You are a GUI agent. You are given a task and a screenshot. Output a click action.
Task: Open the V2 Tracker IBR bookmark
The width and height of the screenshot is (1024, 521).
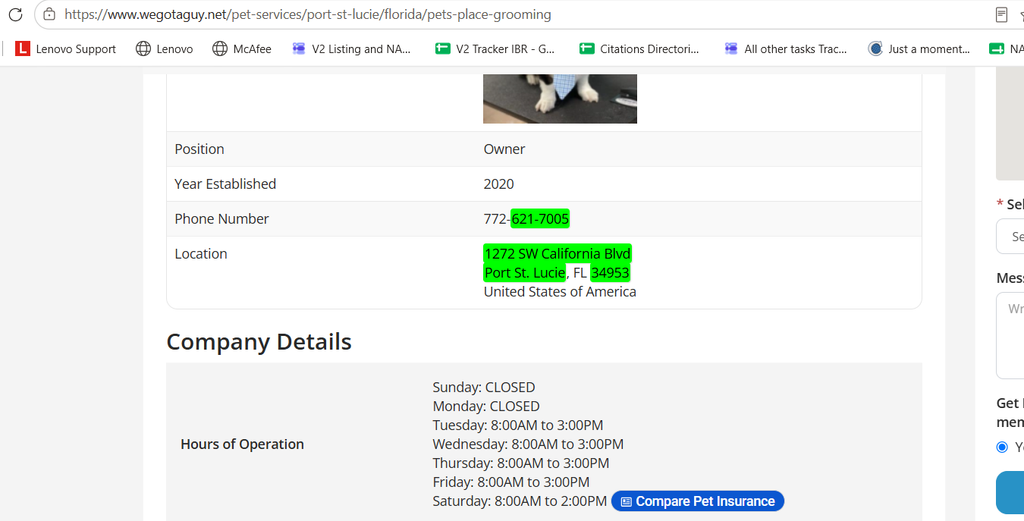click(495, 48)
